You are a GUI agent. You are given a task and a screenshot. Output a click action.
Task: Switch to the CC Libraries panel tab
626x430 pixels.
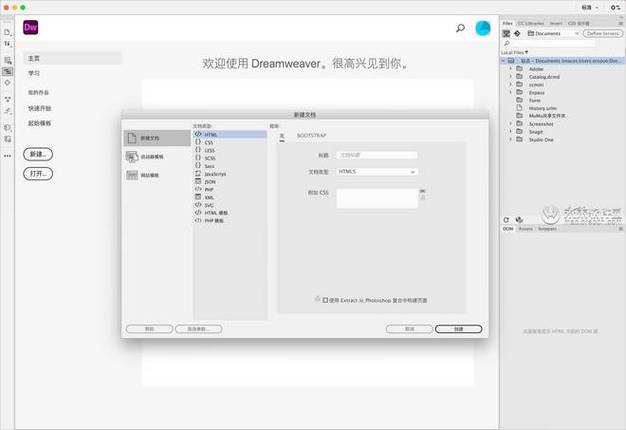[531, 22]
